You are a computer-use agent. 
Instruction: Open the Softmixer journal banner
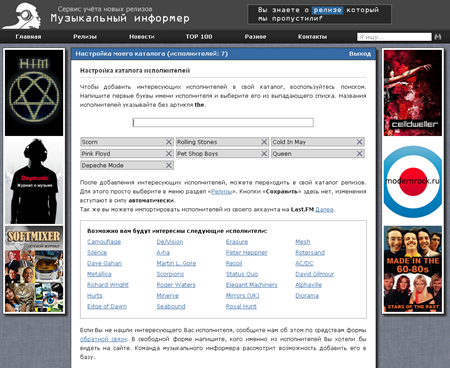tap(34, 269)
